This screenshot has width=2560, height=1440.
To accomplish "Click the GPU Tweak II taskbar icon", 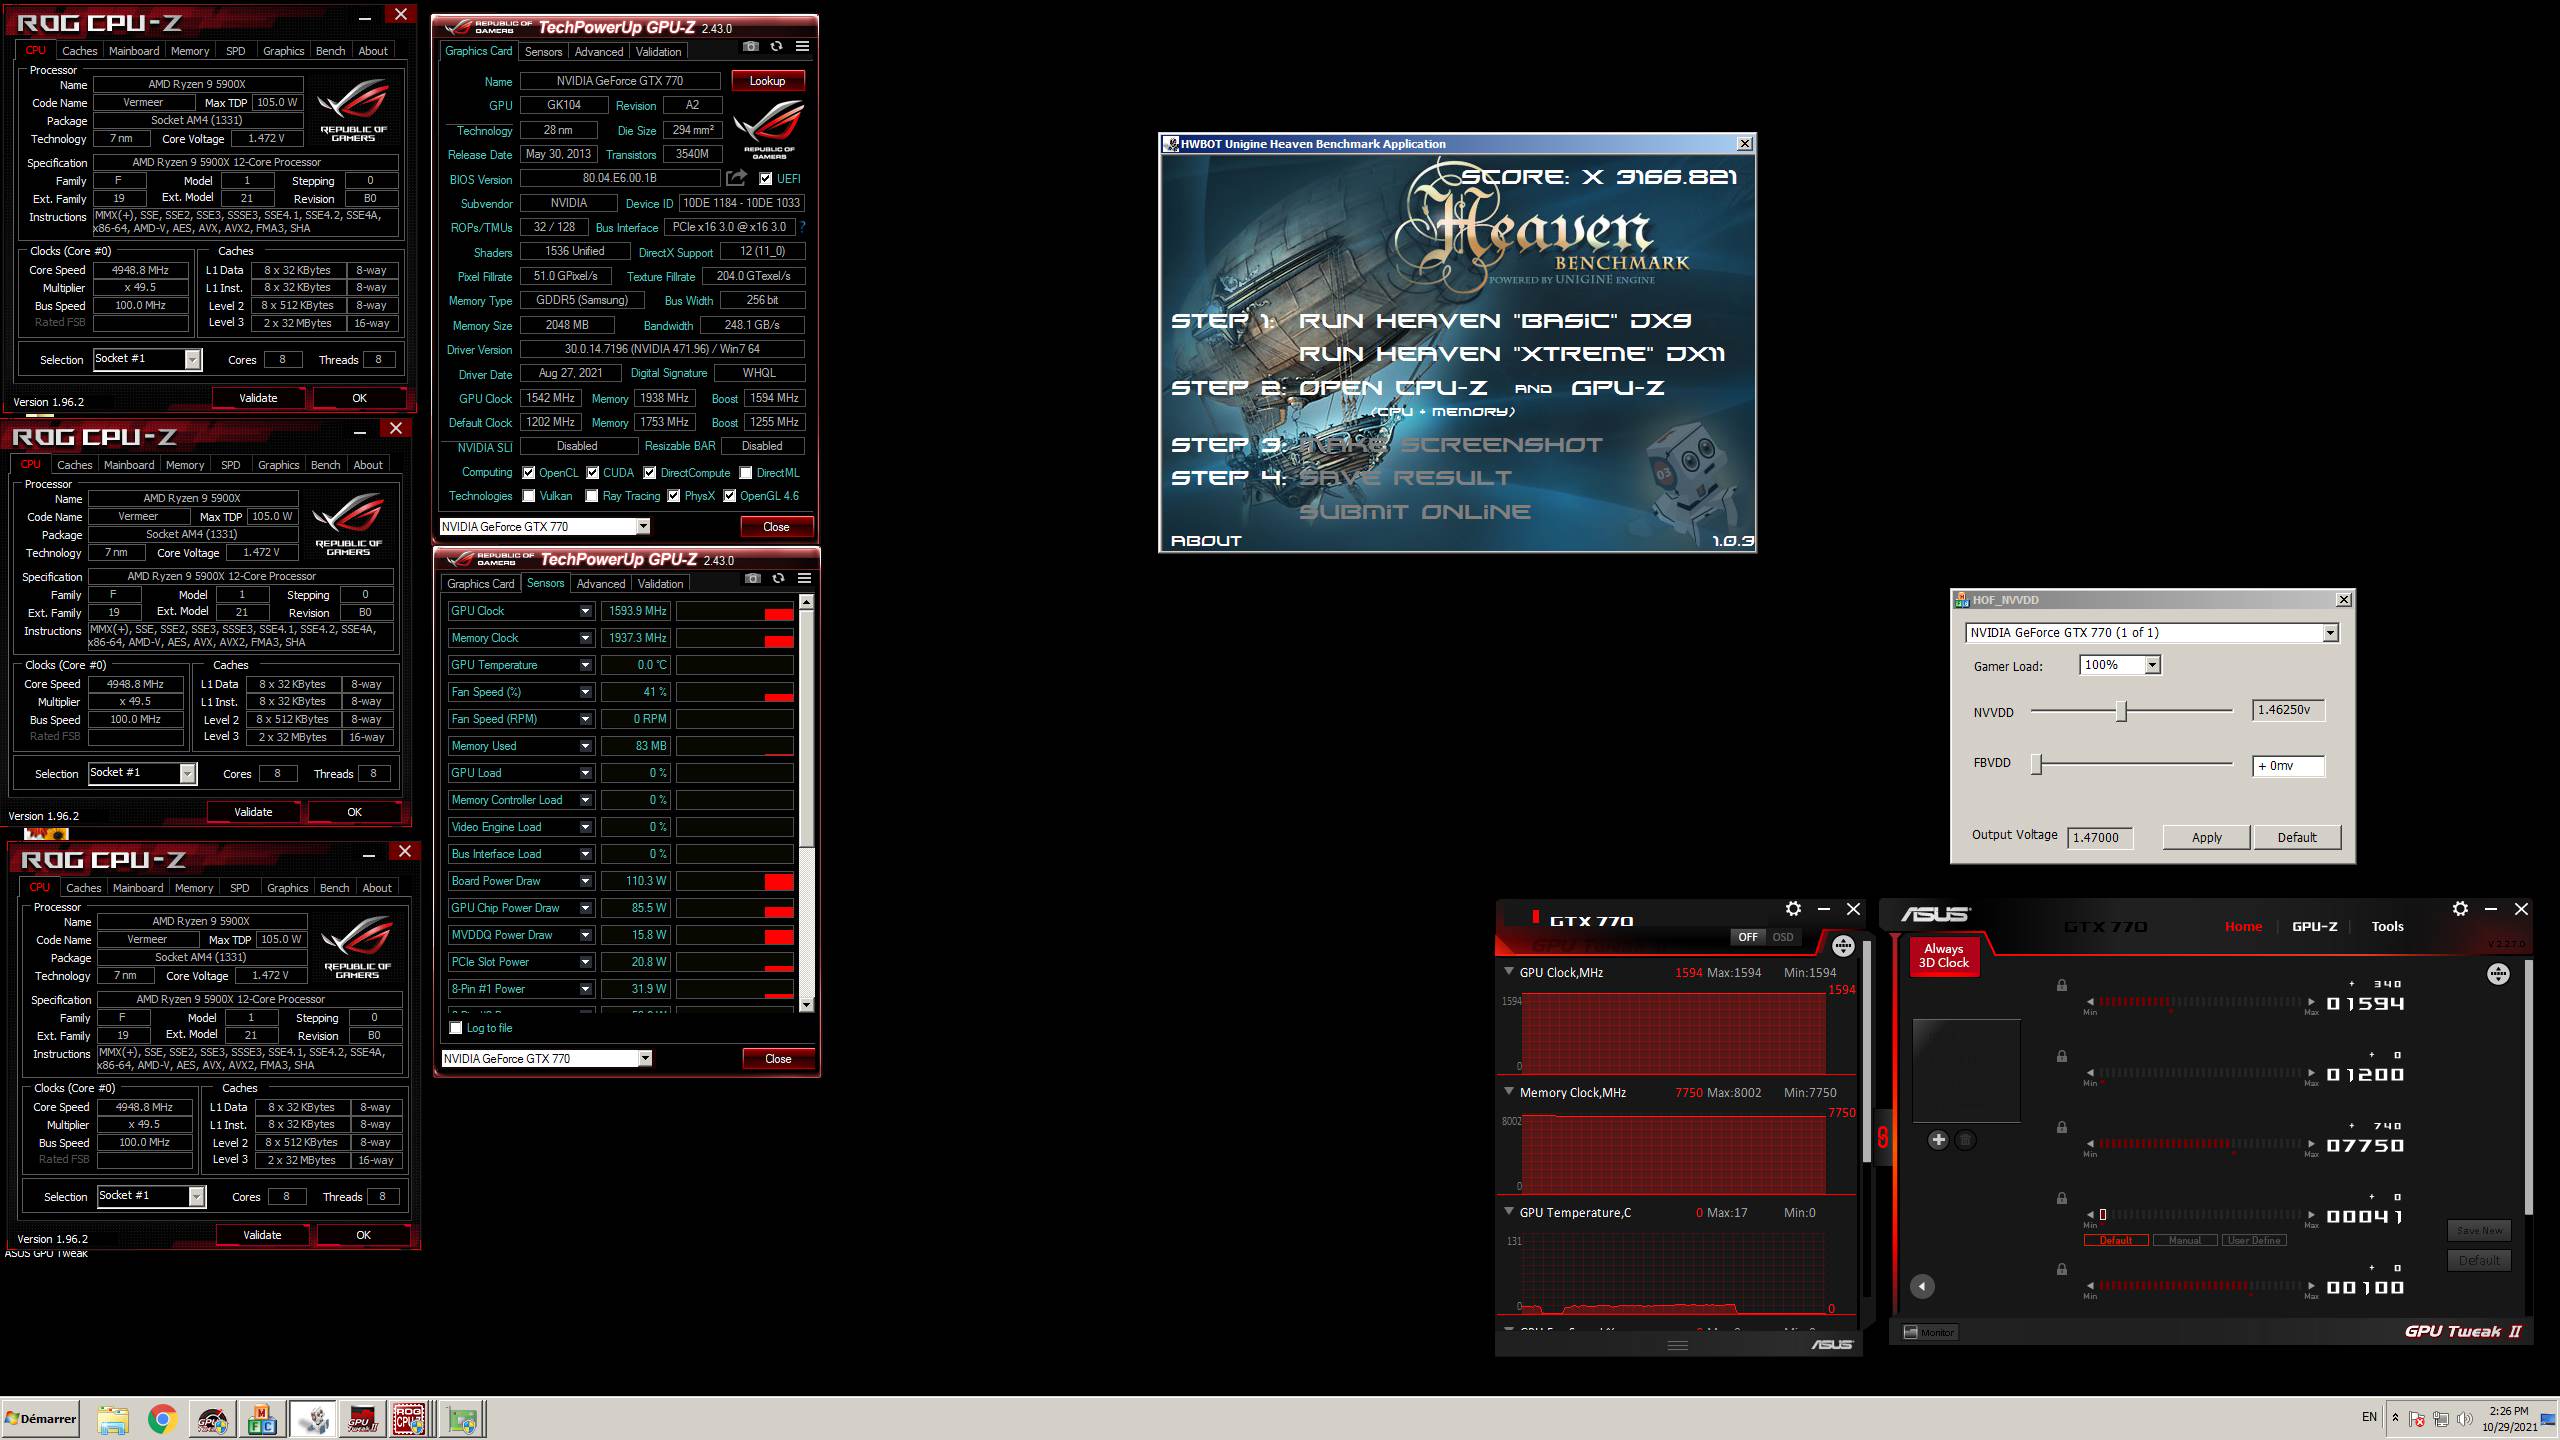I will click(361, 1419).
